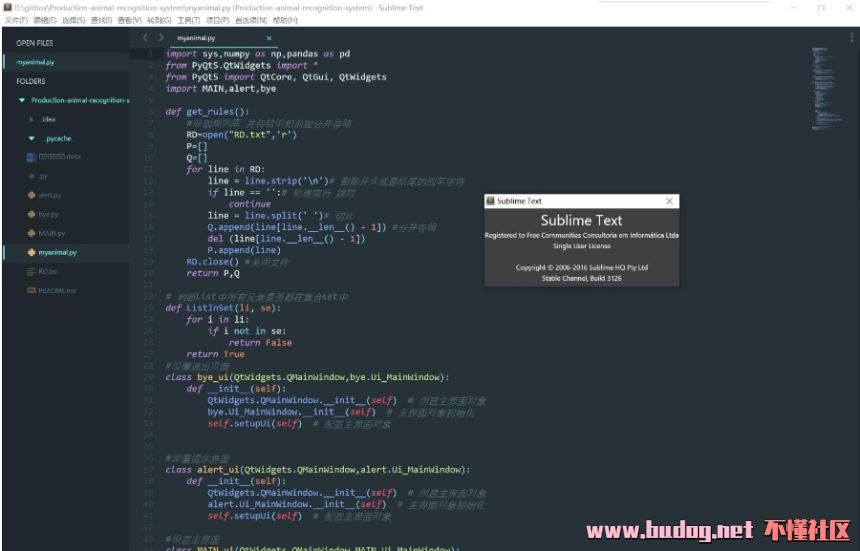Viewport: 860px width, 551px height.
Task: Open alert.py from the folder tree
Action: pyautogui.click(x=50, y=195)
